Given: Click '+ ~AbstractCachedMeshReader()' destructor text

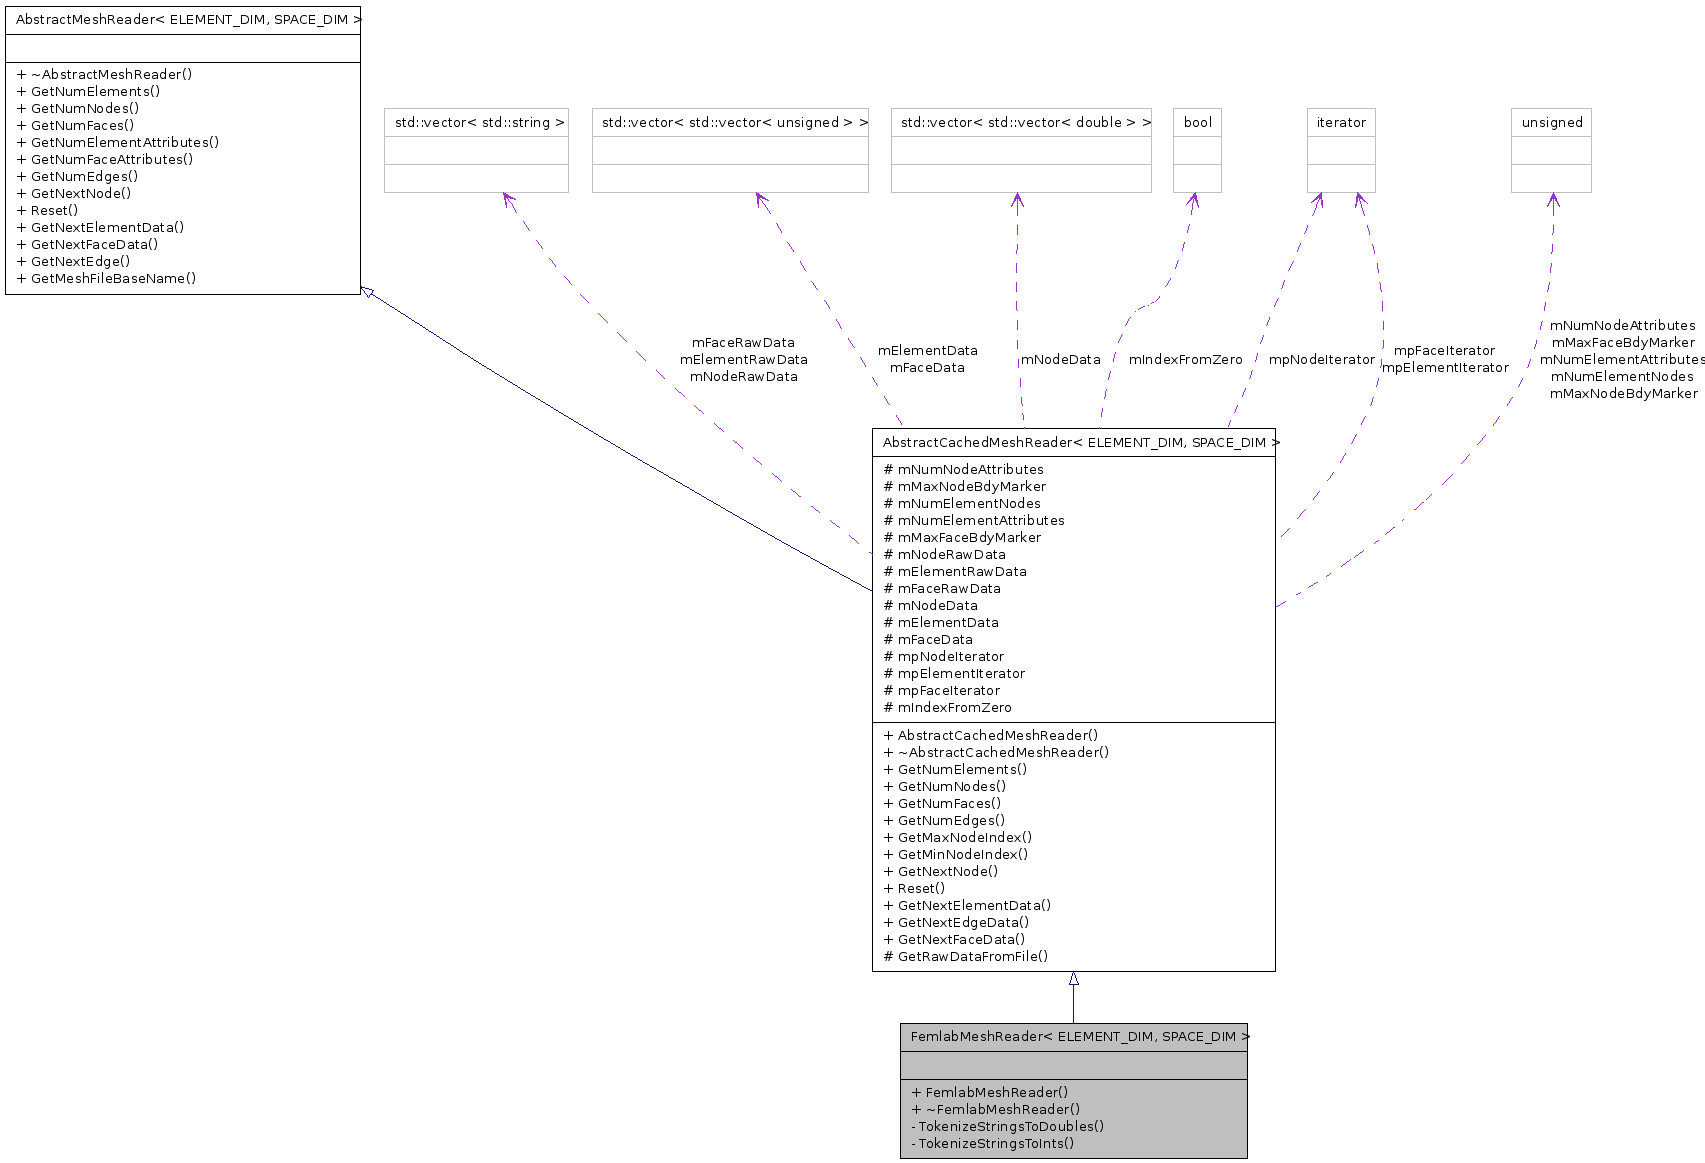Looking at the screenshot, I should (996, 752).
